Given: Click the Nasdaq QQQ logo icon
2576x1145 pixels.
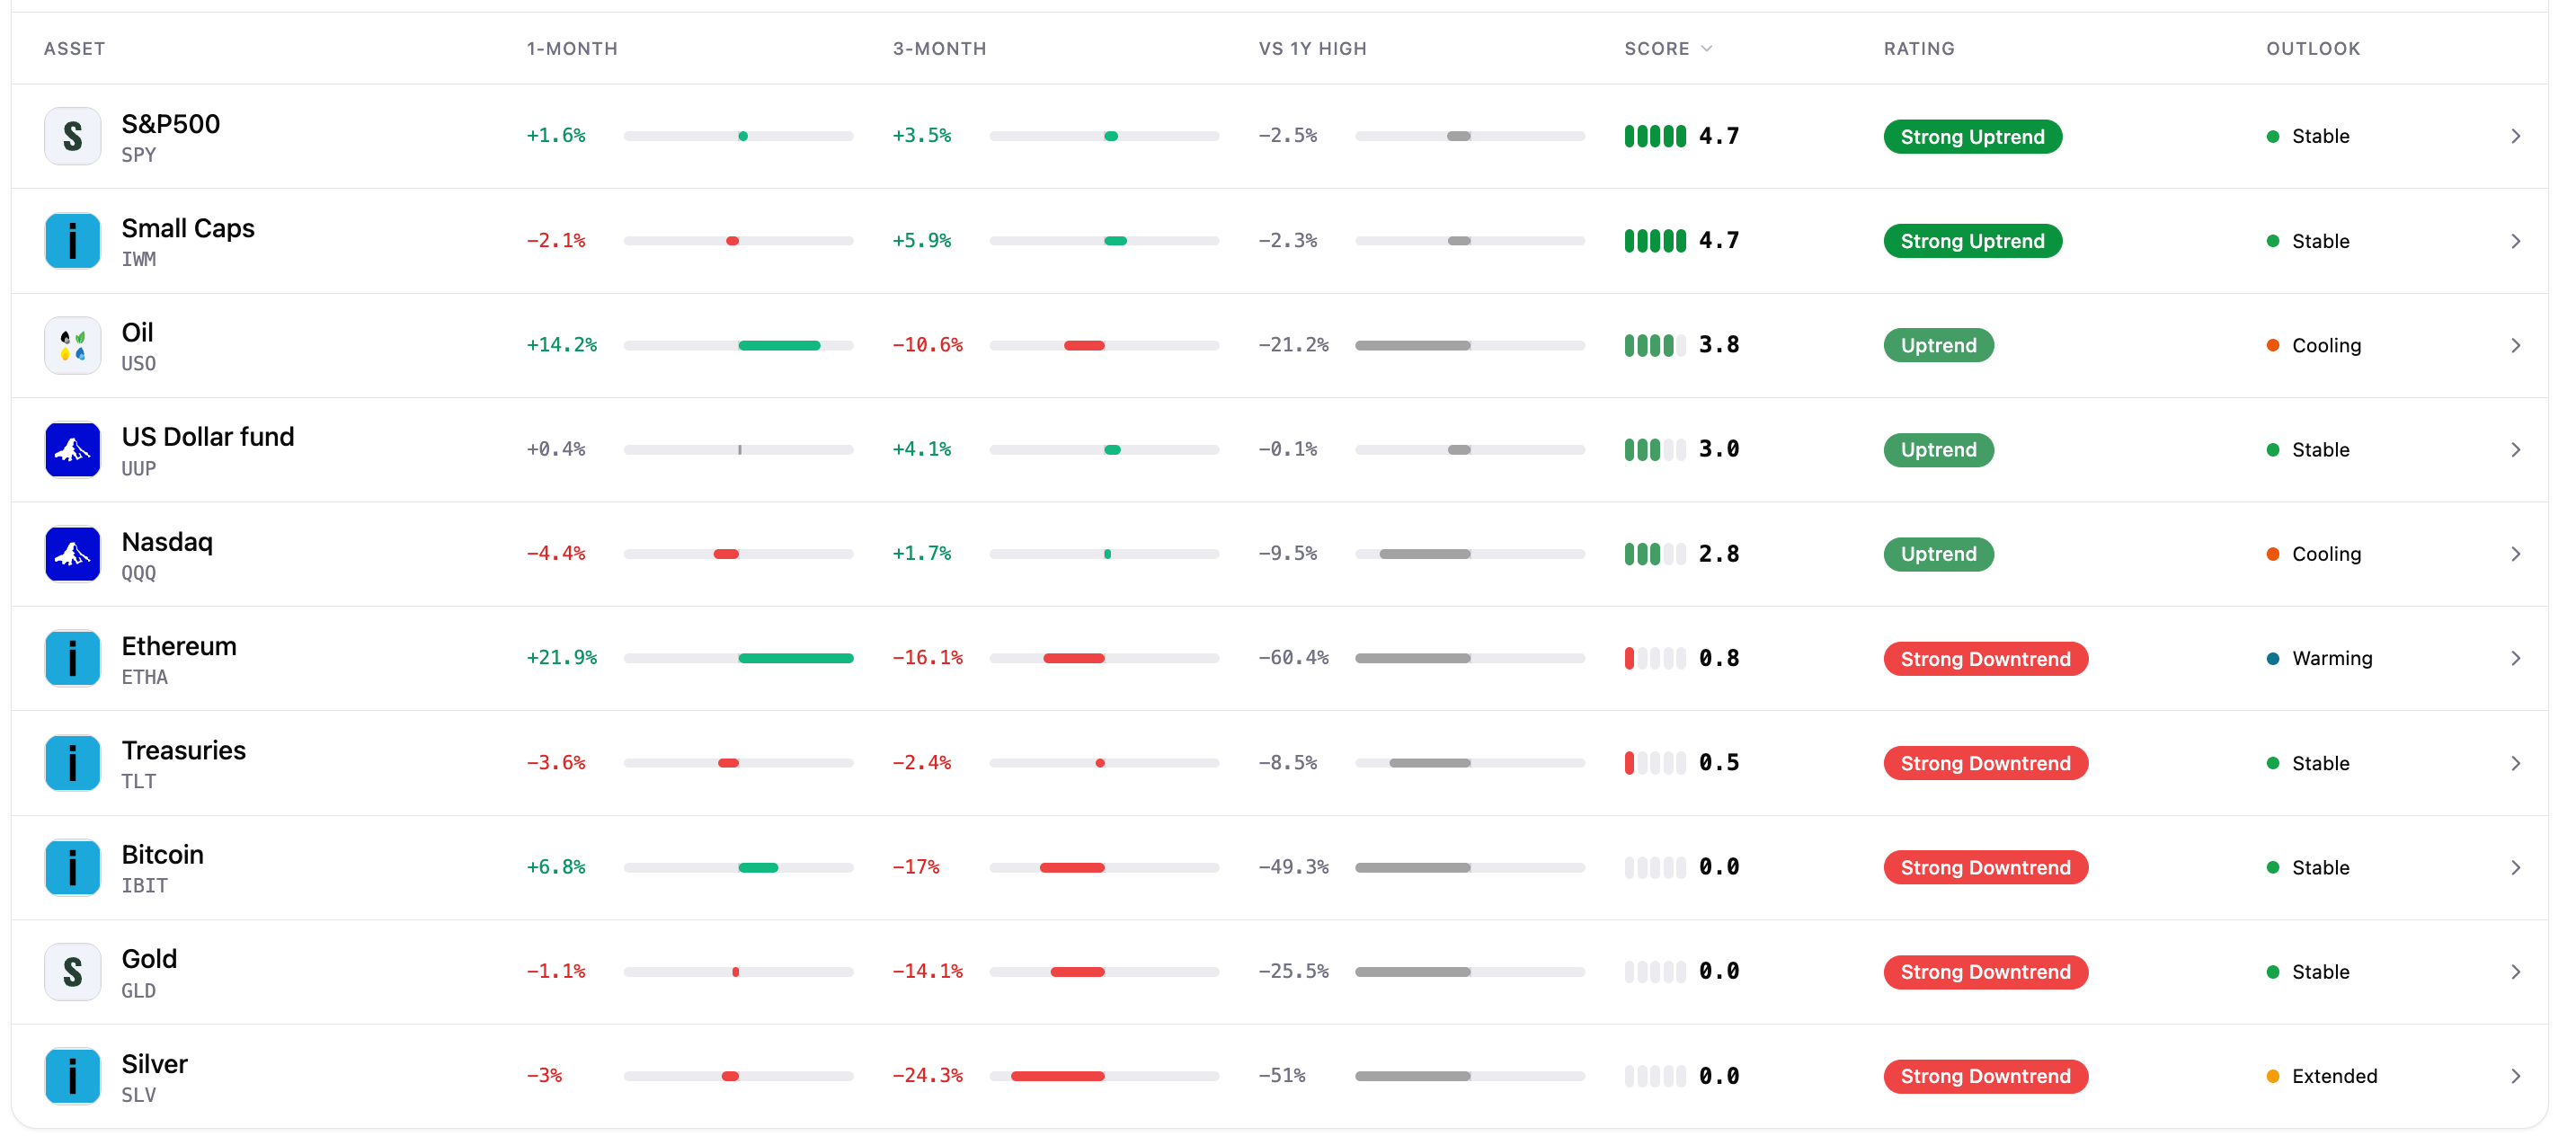Looking at the screenshot, I should [x=73, y=554].
